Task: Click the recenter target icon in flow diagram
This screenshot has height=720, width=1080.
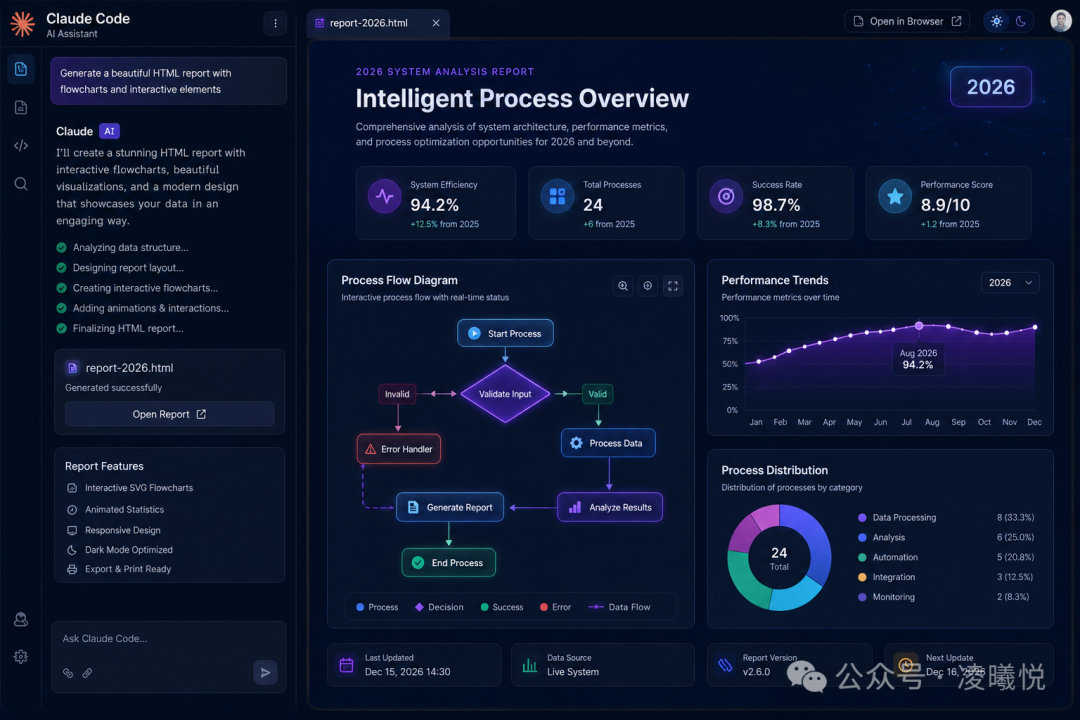Action: 647,286
